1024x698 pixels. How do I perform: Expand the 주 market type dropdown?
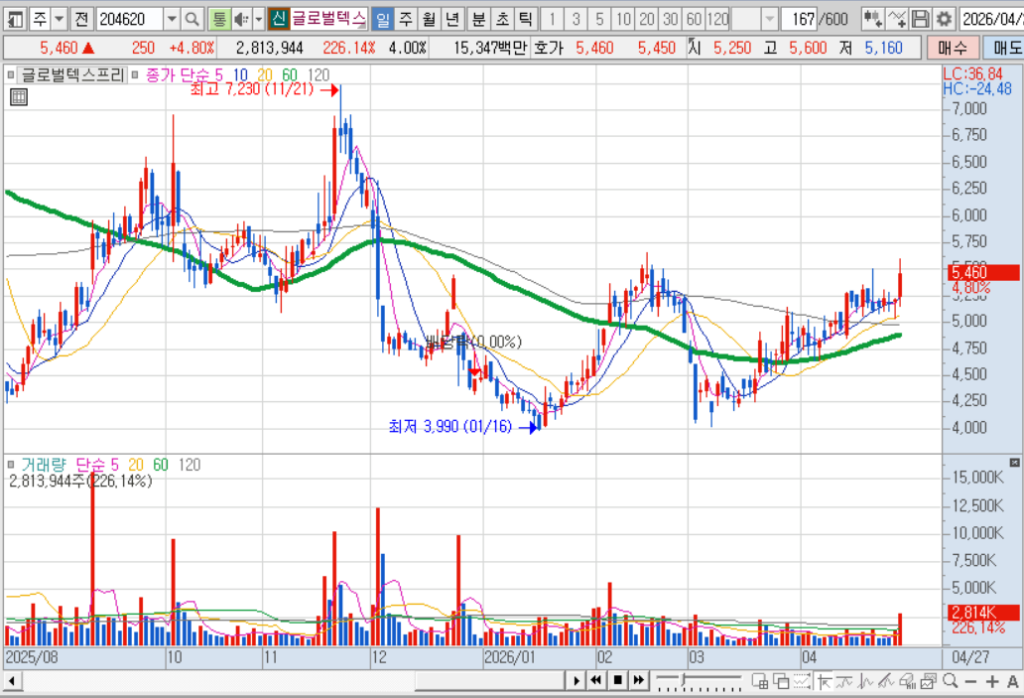click(x=59, y=20)
